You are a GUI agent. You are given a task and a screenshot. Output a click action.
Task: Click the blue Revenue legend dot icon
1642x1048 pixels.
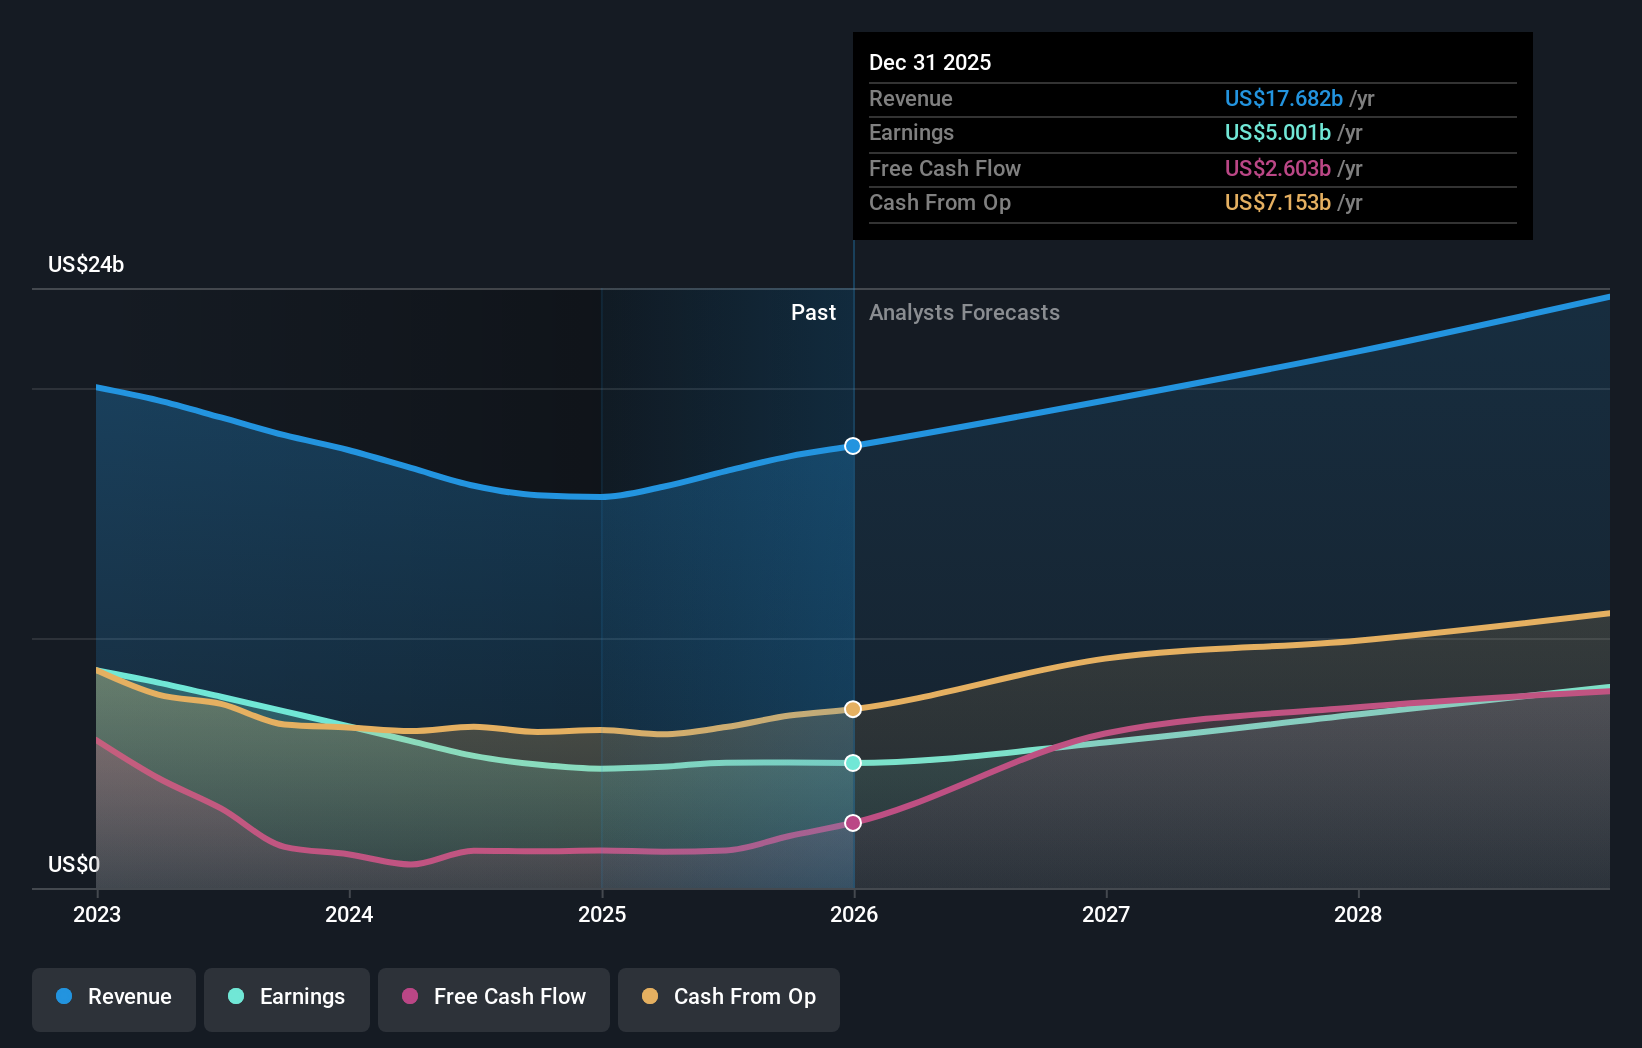click(62, 997)
